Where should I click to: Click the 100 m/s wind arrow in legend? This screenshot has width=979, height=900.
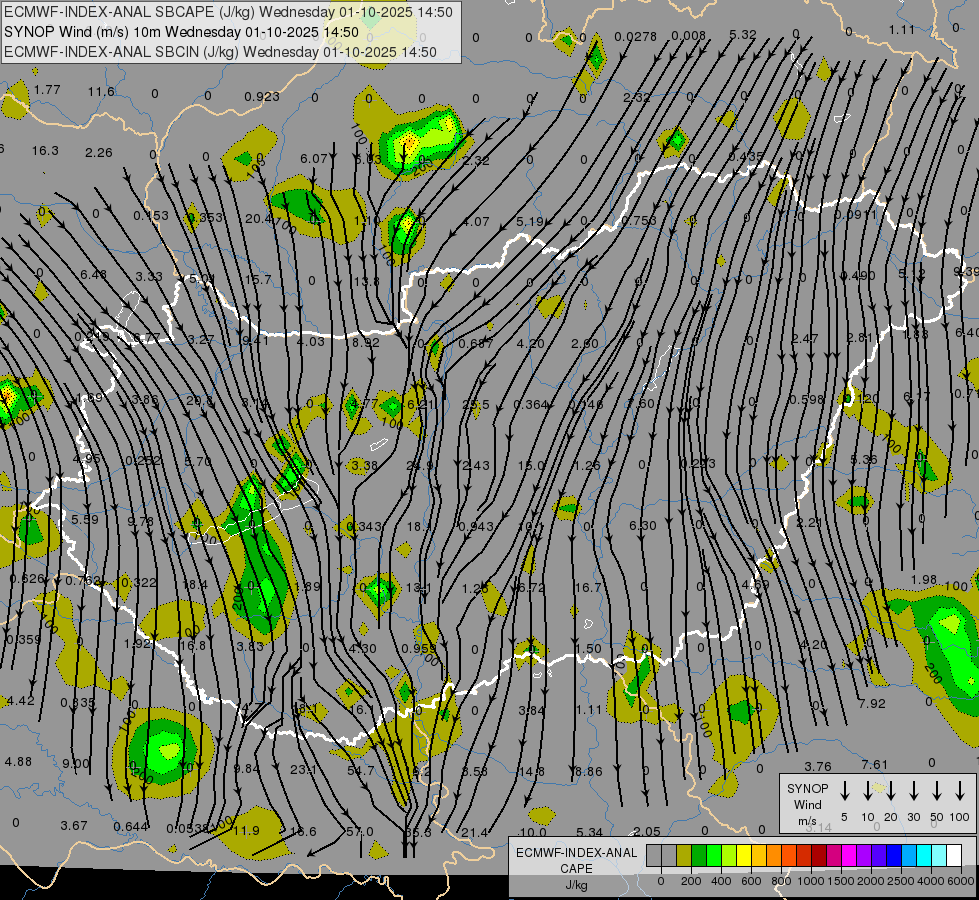(x=961, y=790)
